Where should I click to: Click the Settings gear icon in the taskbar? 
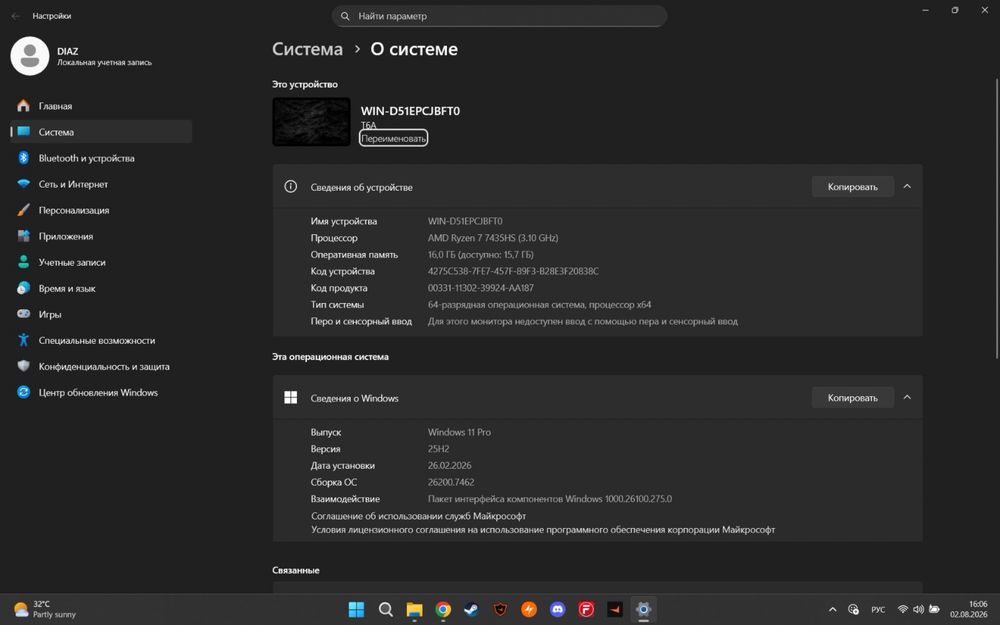(643, 610)
